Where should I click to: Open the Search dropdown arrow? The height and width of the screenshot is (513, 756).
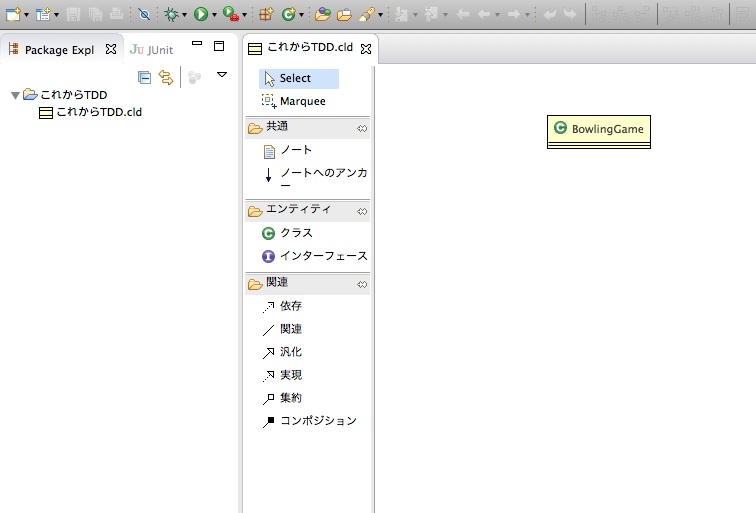coord(380,15)
